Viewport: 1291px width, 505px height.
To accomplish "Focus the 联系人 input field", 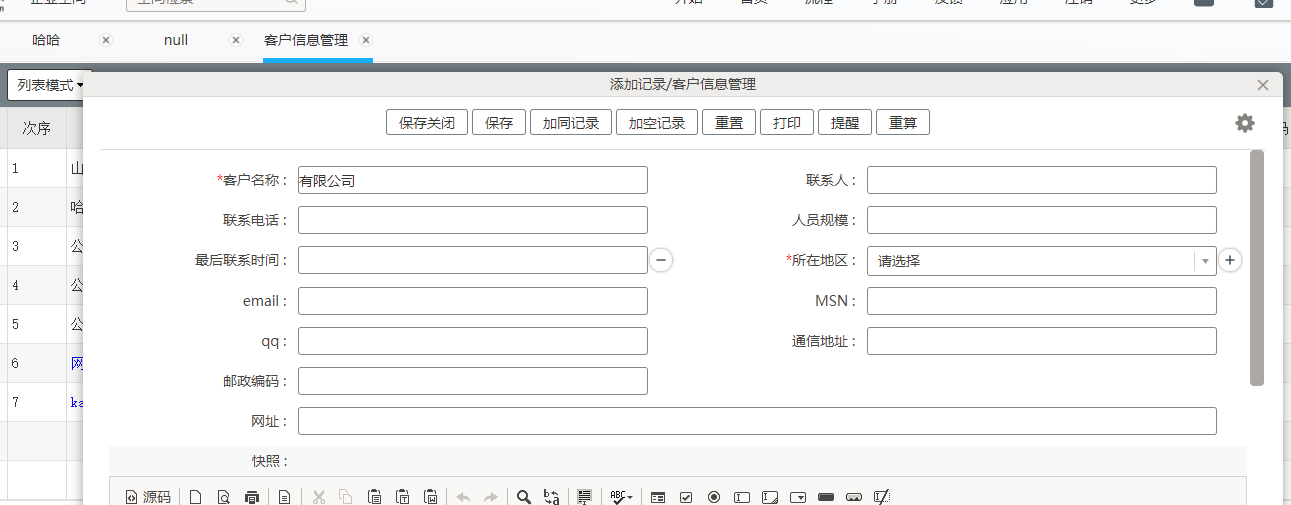I will point(1042,180).
